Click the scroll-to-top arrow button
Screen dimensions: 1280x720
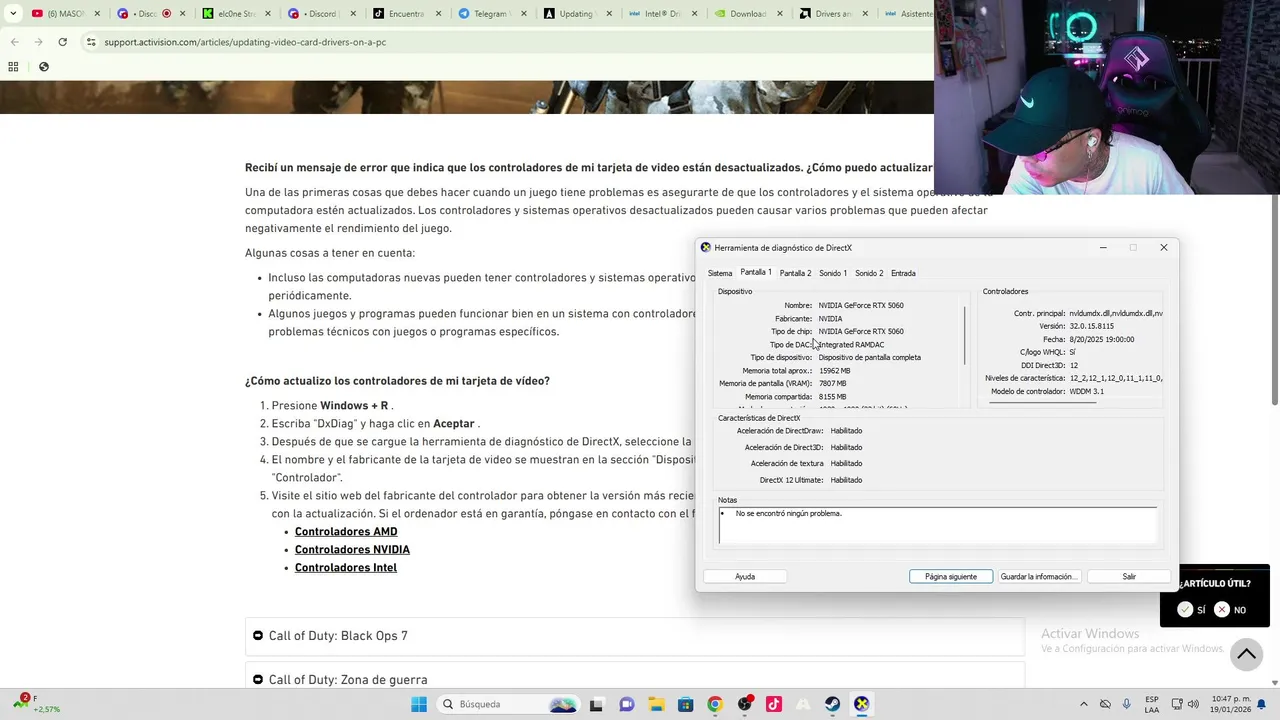(1246, 654)
